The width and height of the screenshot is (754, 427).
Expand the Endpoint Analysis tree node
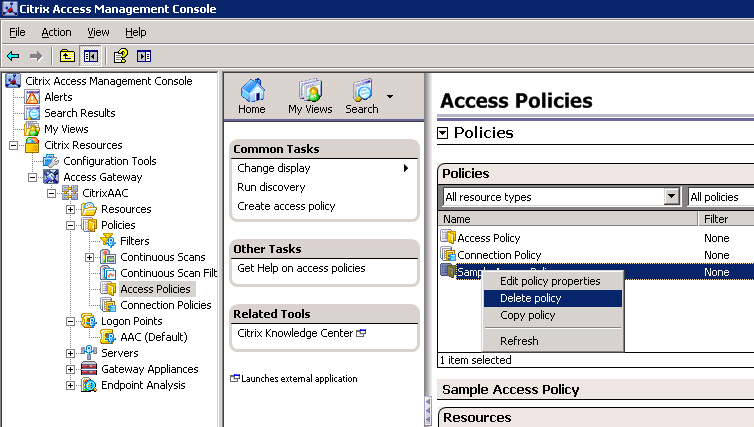point(70,385)
